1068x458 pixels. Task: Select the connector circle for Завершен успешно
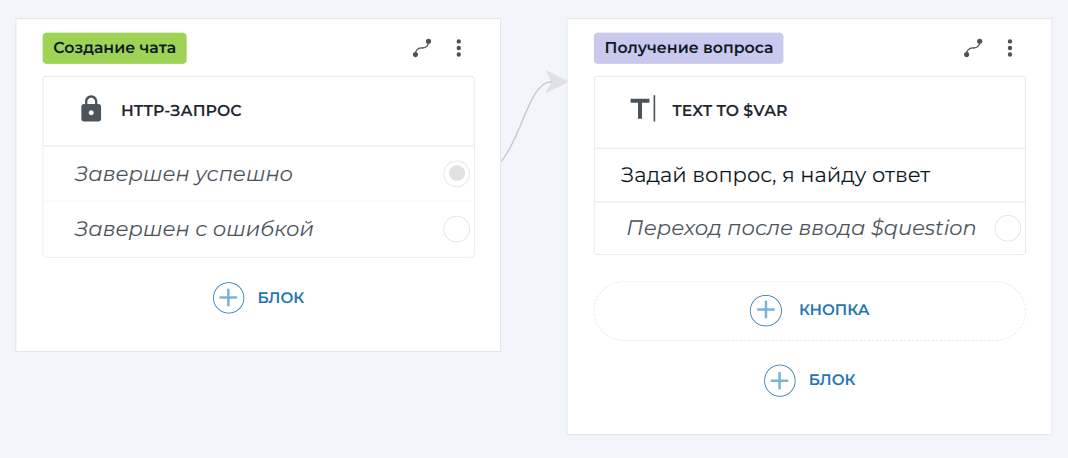(456, 174)
